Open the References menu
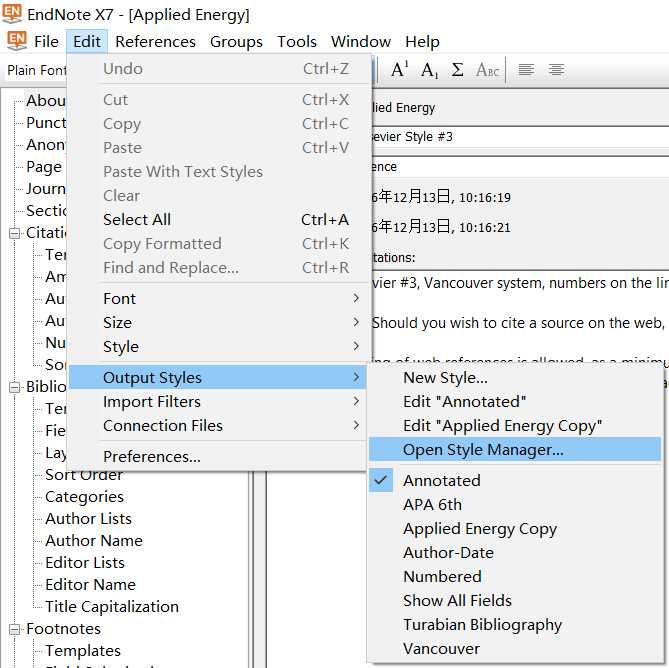The height and width of the screenshot is (668, 669). point(155,41)
